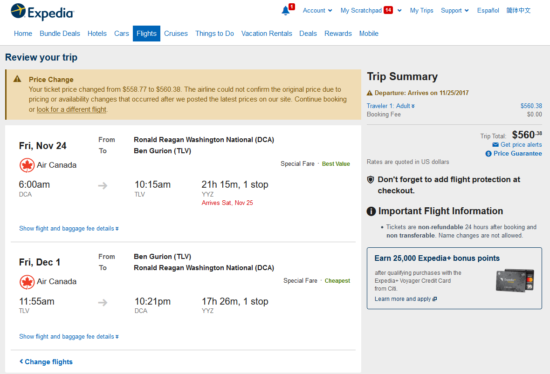This screenshot has height=374, width=550.
Task: Open the Hotels tab
Action: click(x=97, y=33)
